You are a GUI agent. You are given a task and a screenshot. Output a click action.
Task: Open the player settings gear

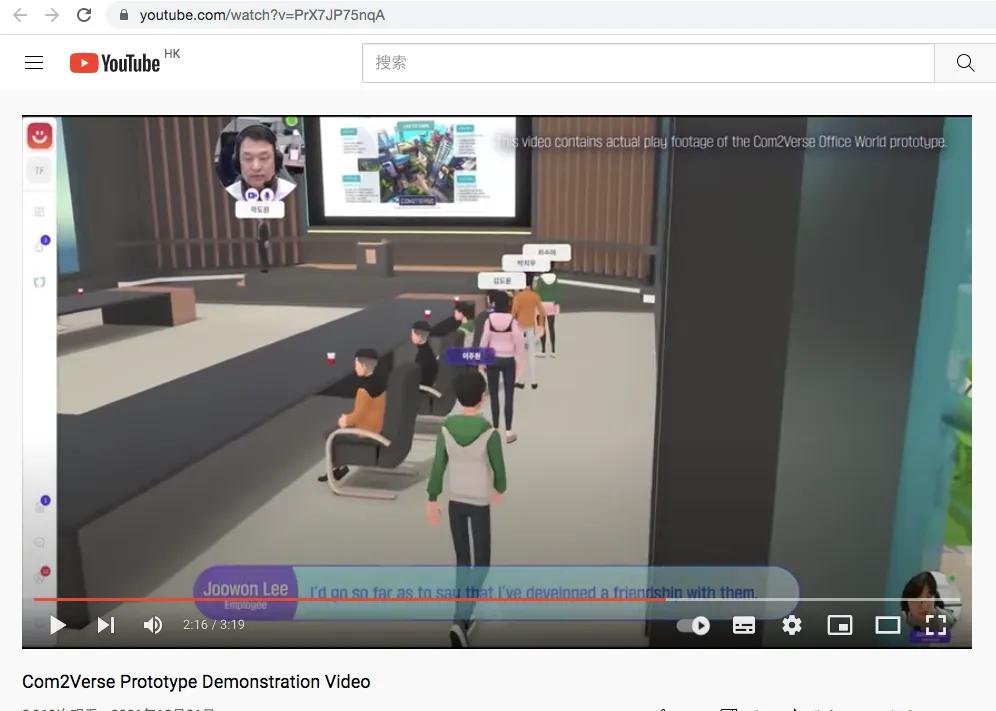tap(791, 626)
